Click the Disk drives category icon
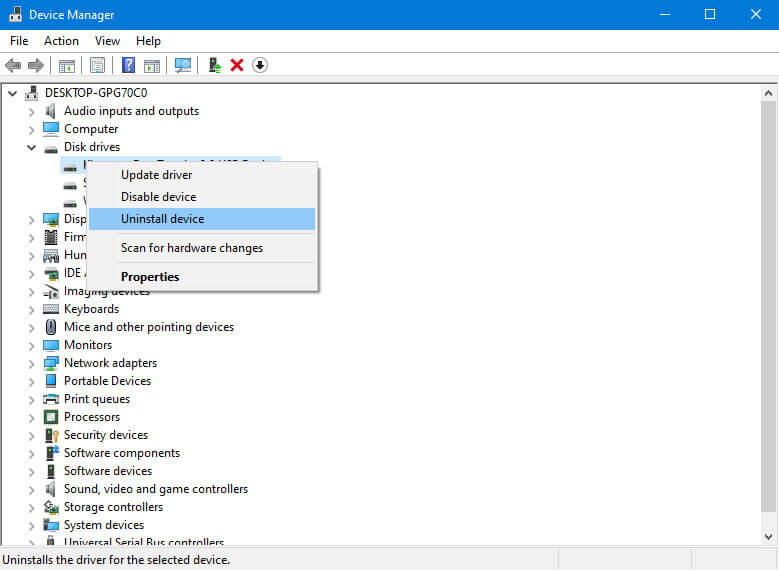Viewport: 779px width, 570px height. (51, 148)
